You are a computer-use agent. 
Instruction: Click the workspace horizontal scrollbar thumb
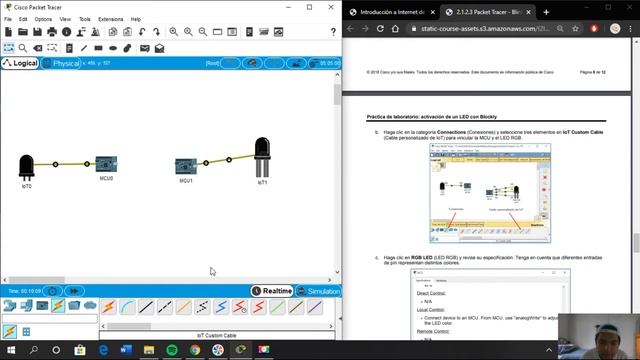pos(37,280)
